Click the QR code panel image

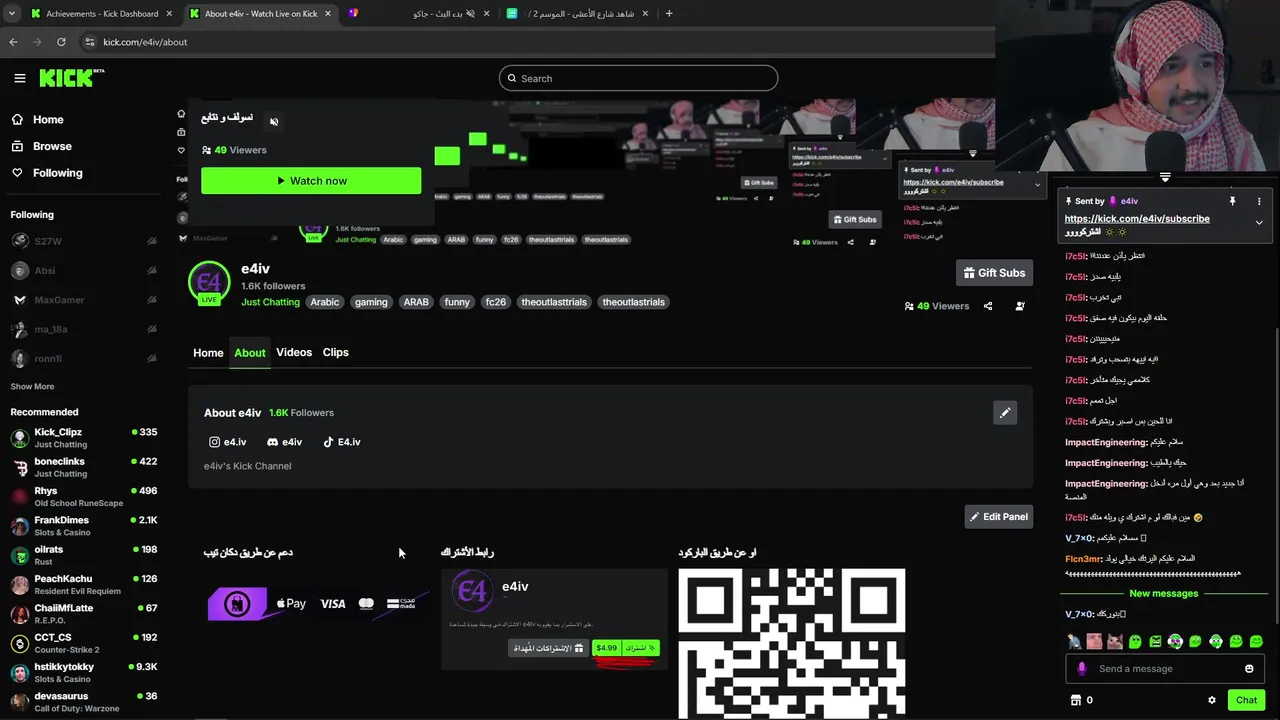pyautogui.click(x=792, y=642)
